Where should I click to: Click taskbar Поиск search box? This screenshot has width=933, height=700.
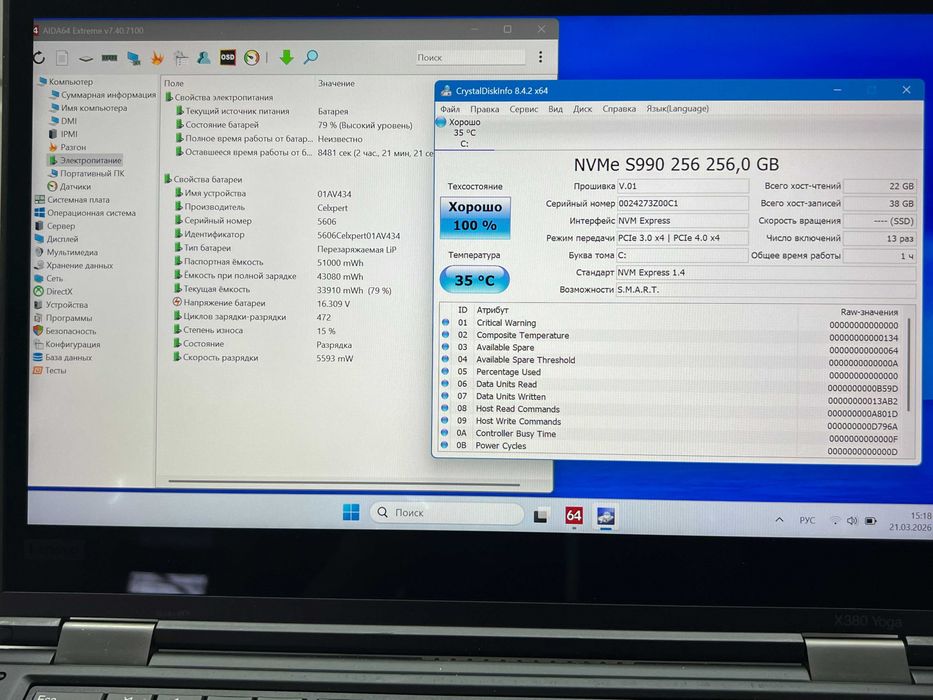tap(447, 512)
